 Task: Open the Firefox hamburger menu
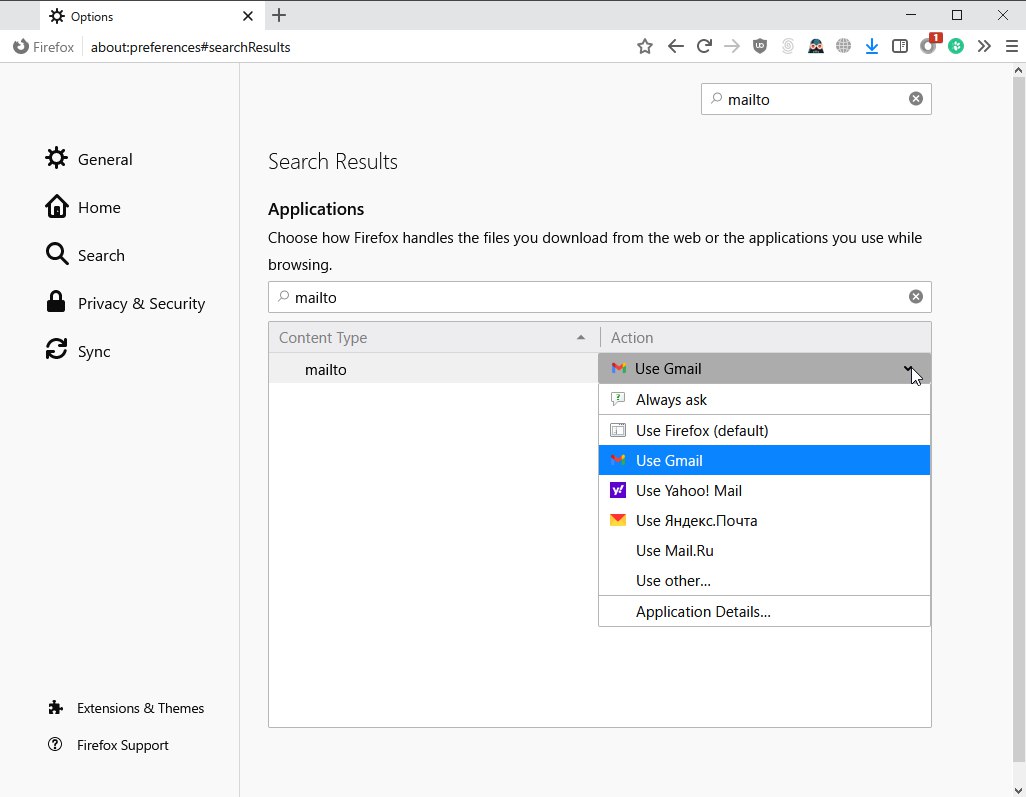[x=1012, y=46]
